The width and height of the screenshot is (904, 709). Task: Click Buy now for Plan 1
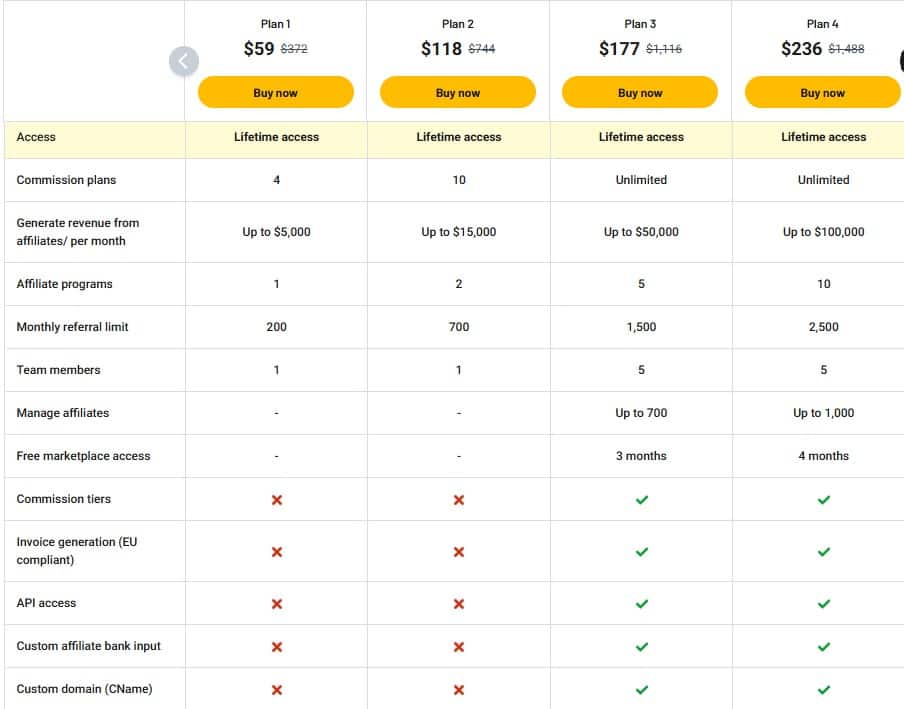pyautogui.click(x=275, y=92)
